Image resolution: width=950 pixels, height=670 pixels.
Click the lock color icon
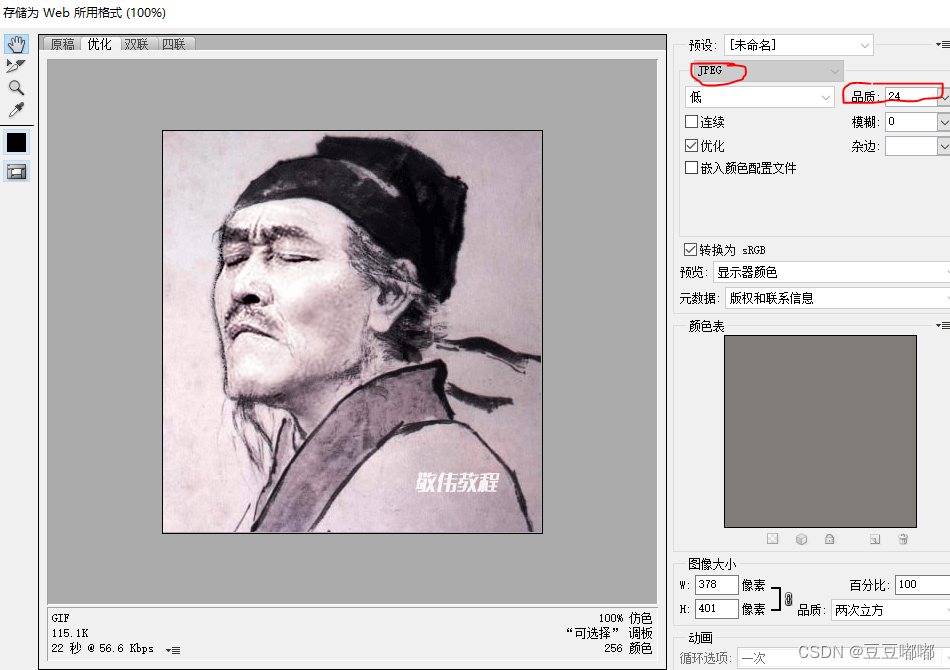click(x=829, y=539)
